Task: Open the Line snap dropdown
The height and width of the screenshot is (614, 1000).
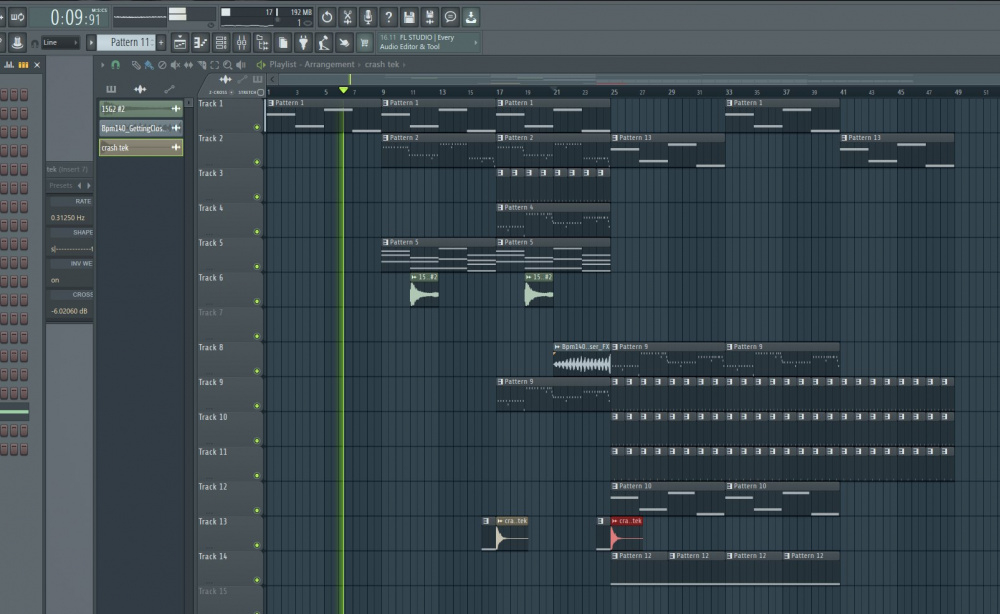Action: coord(60,43)
